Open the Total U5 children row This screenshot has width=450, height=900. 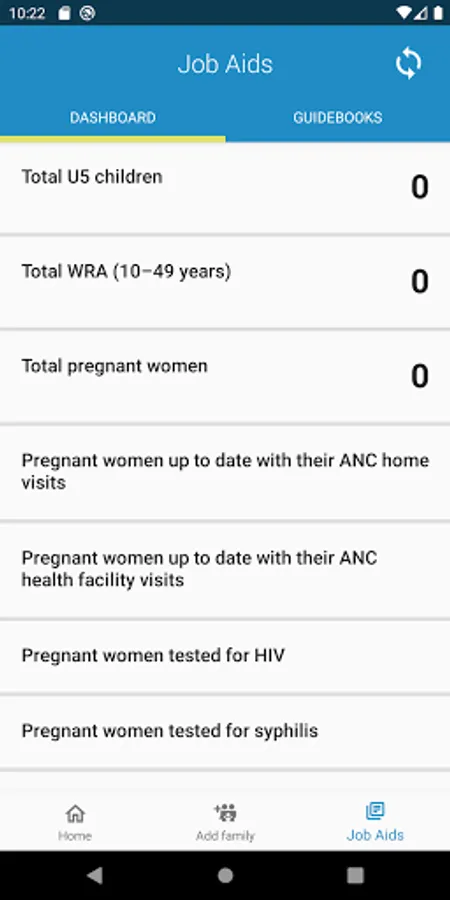225,188
